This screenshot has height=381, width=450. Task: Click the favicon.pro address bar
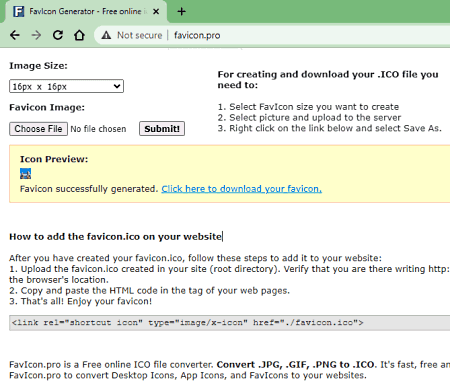(272, 35)
